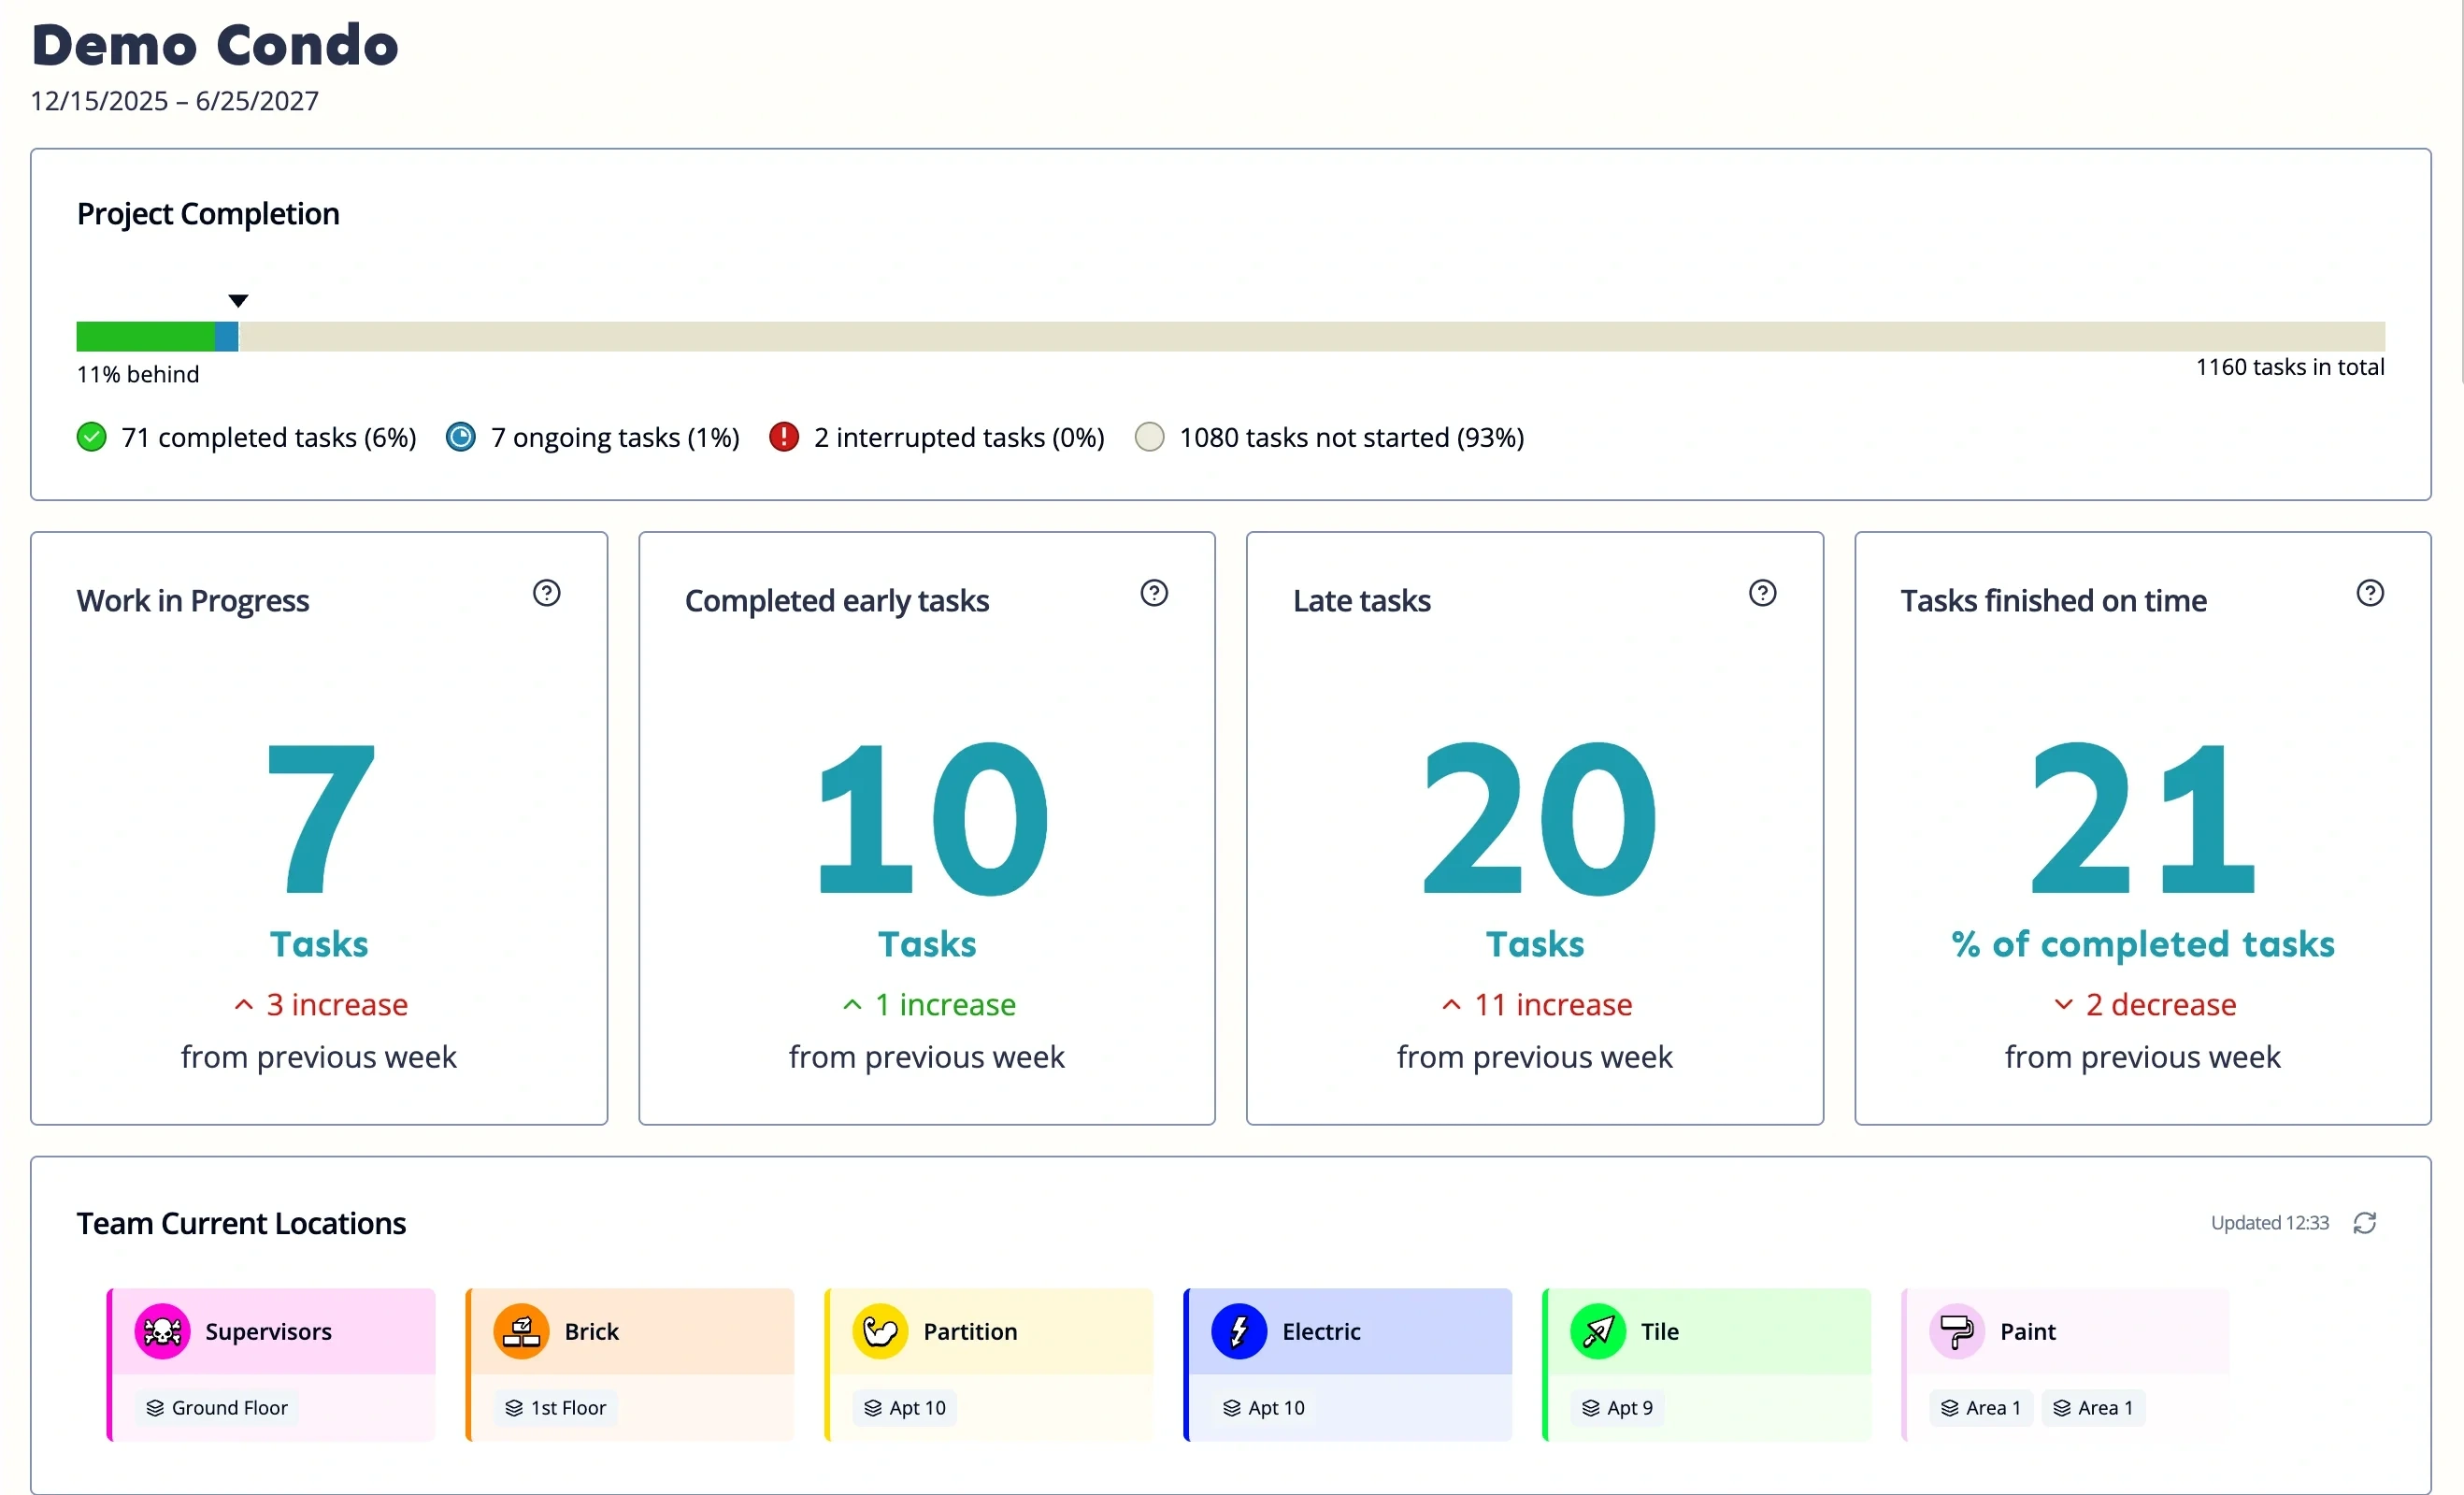This screenshot has height=1495, width=2464.
Task: Click the Tile team name
Action: (x=1659, y=1331)
